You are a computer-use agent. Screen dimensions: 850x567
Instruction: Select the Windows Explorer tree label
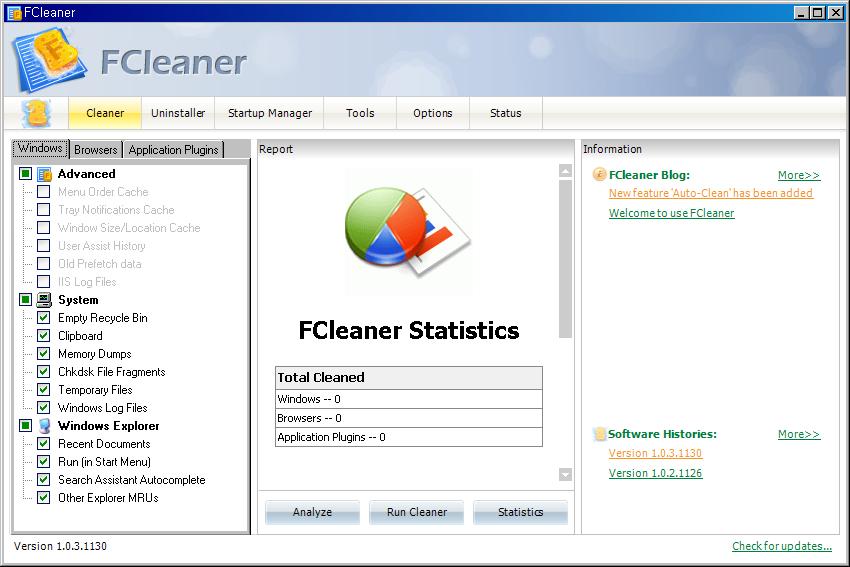pos(109,426)
